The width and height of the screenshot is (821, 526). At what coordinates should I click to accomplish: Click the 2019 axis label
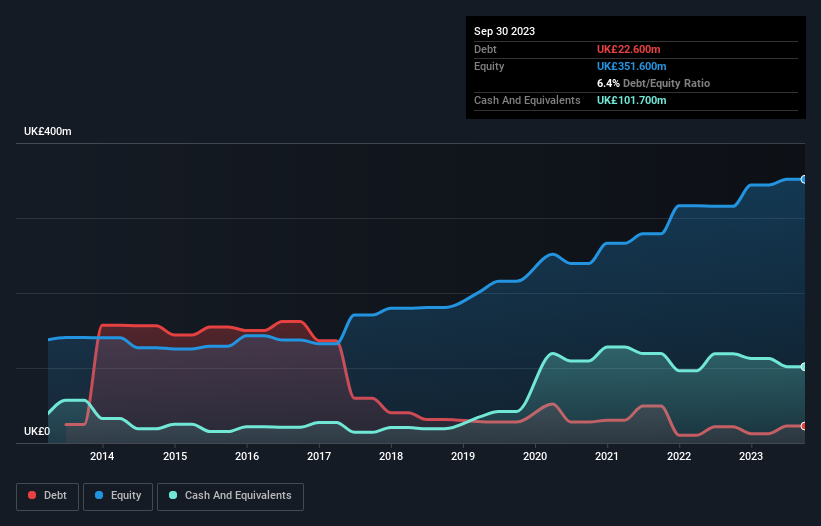pos(463,456)
